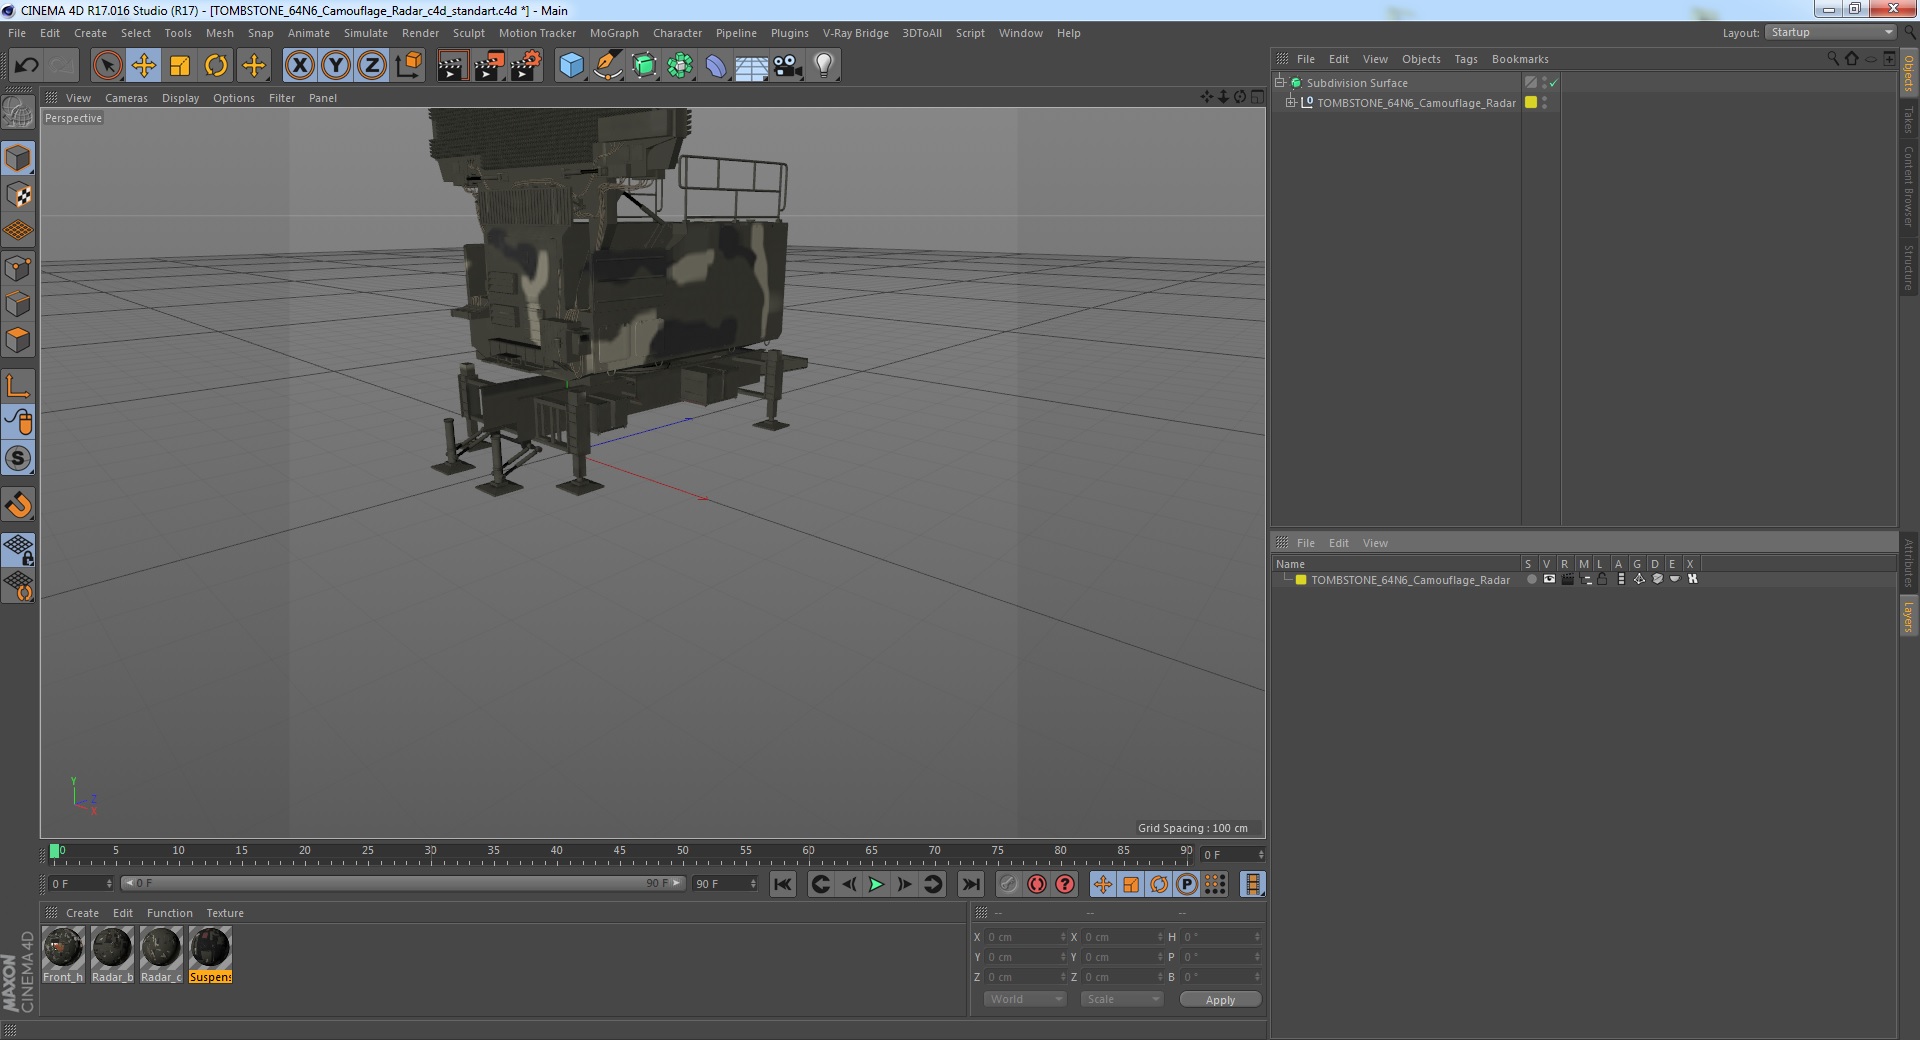Toggle layer lock icon

(x=1602, y=579)
